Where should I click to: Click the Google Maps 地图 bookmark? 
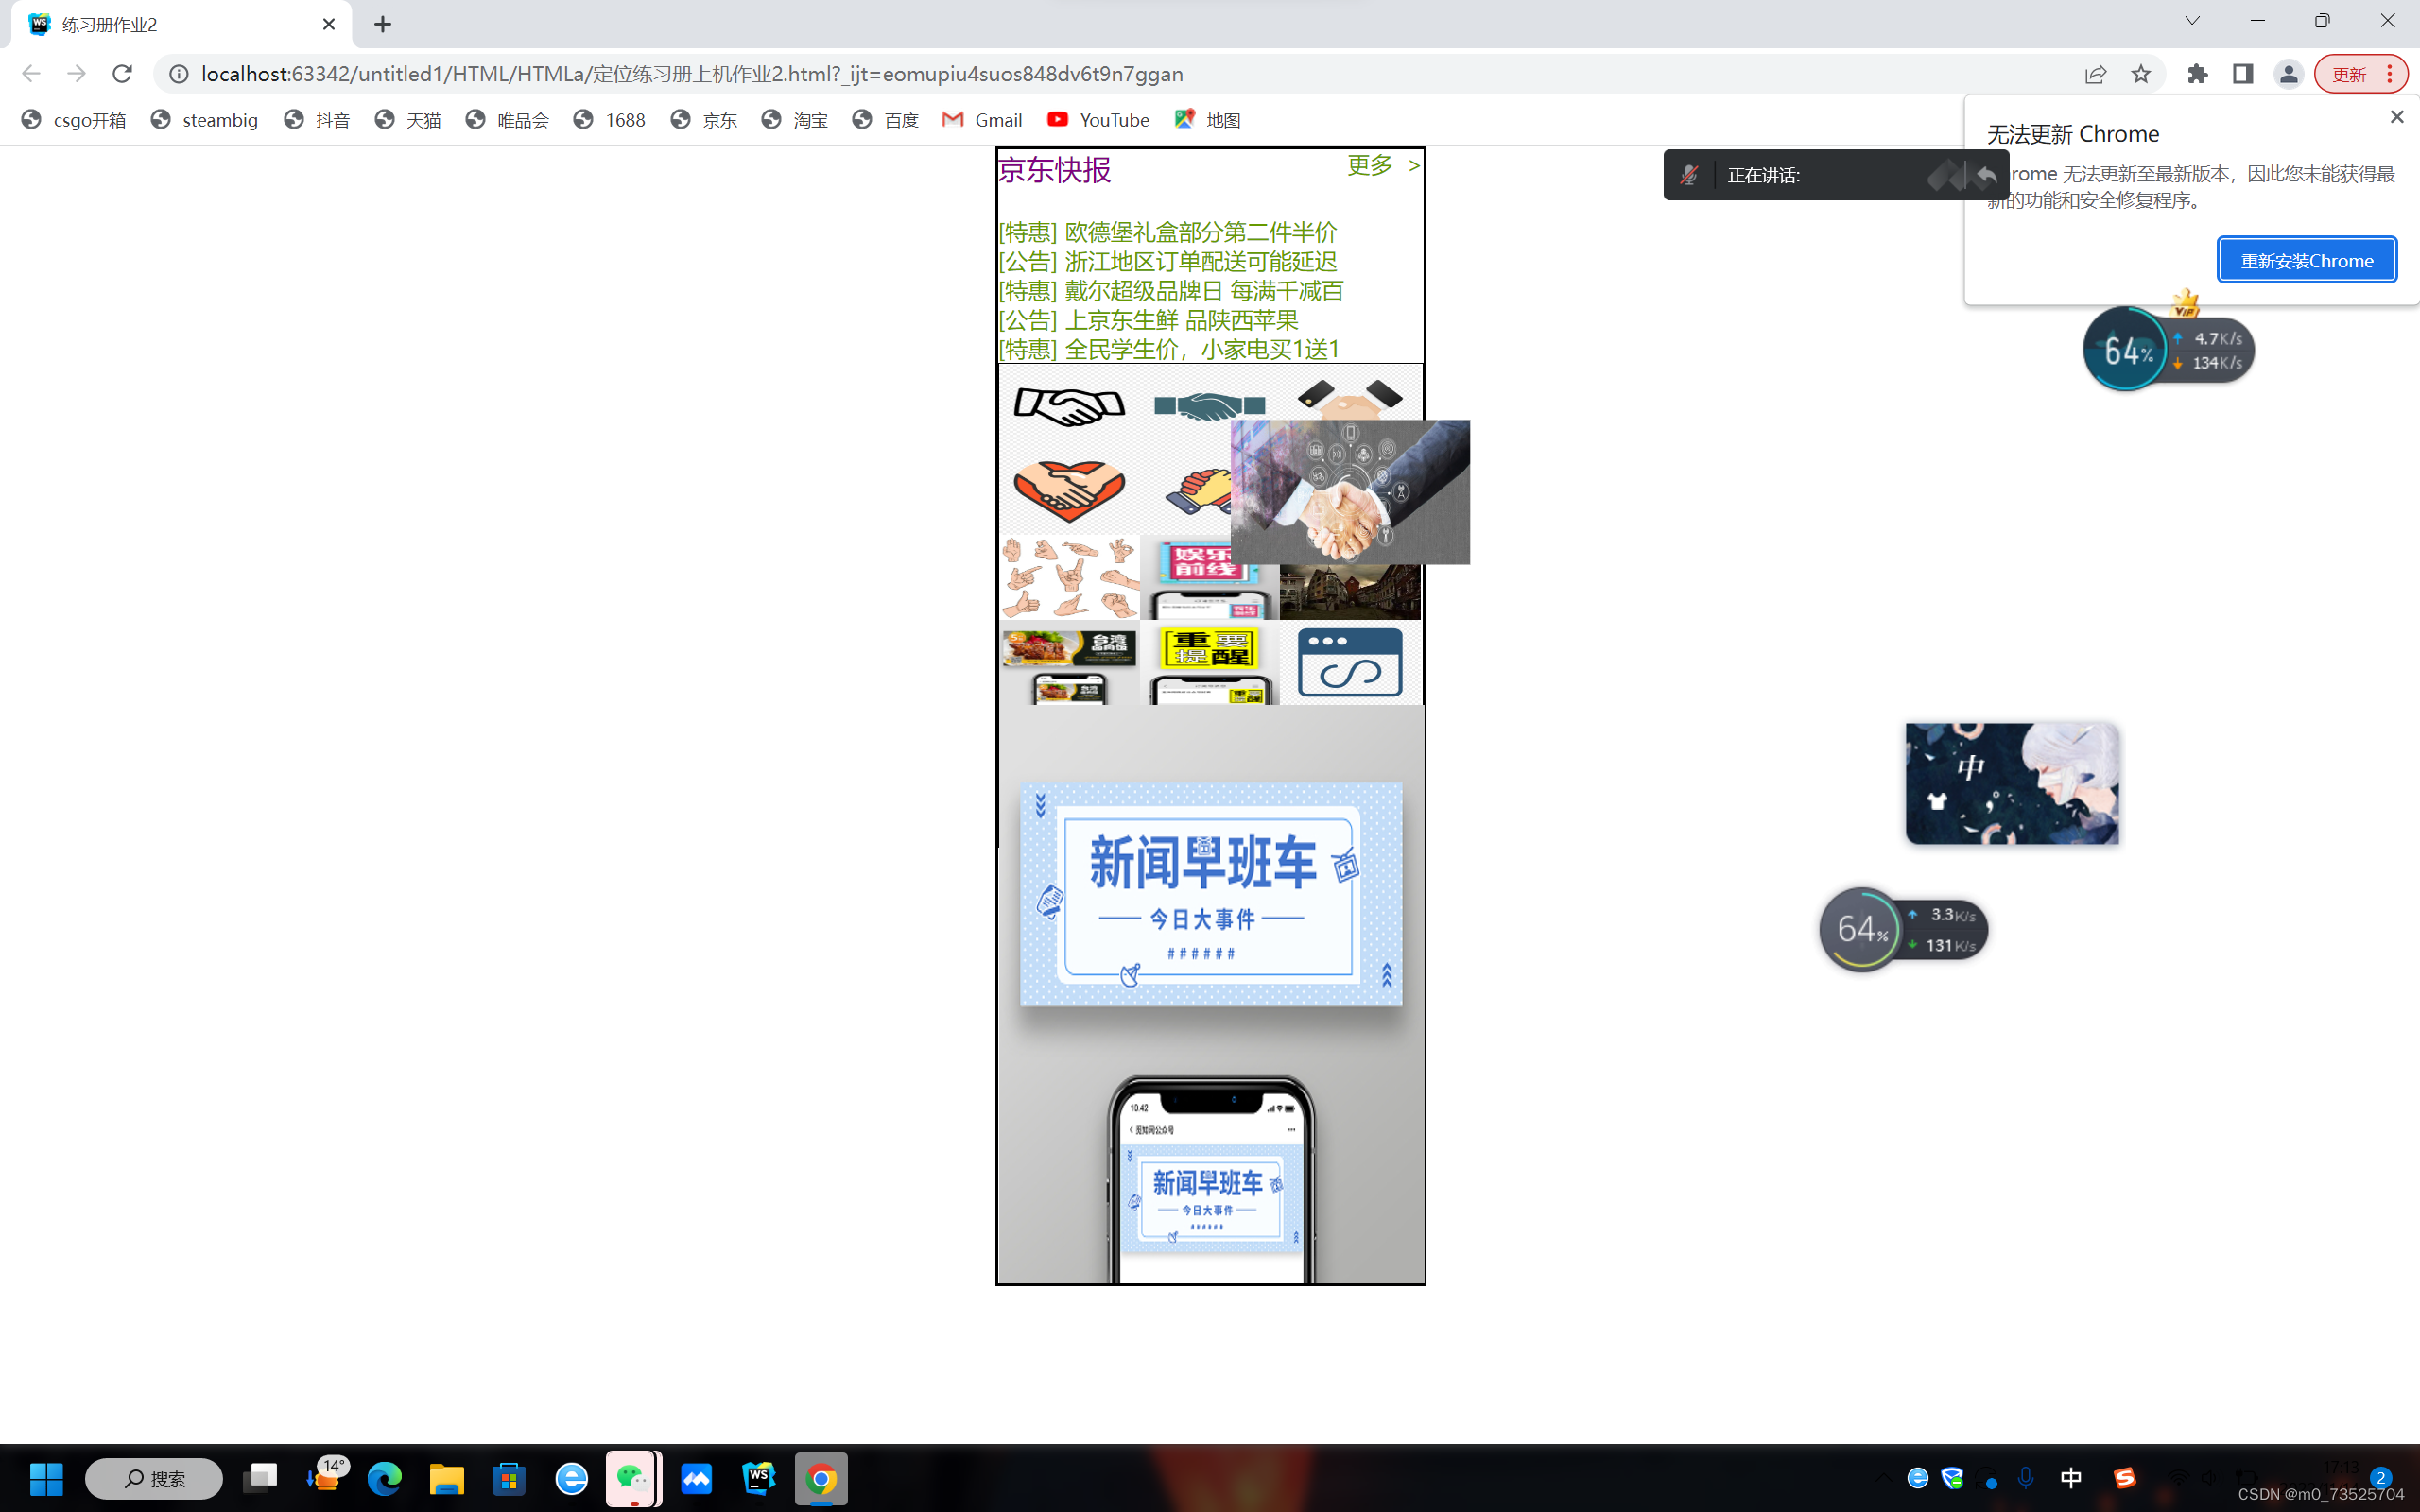click(1216, 117)
